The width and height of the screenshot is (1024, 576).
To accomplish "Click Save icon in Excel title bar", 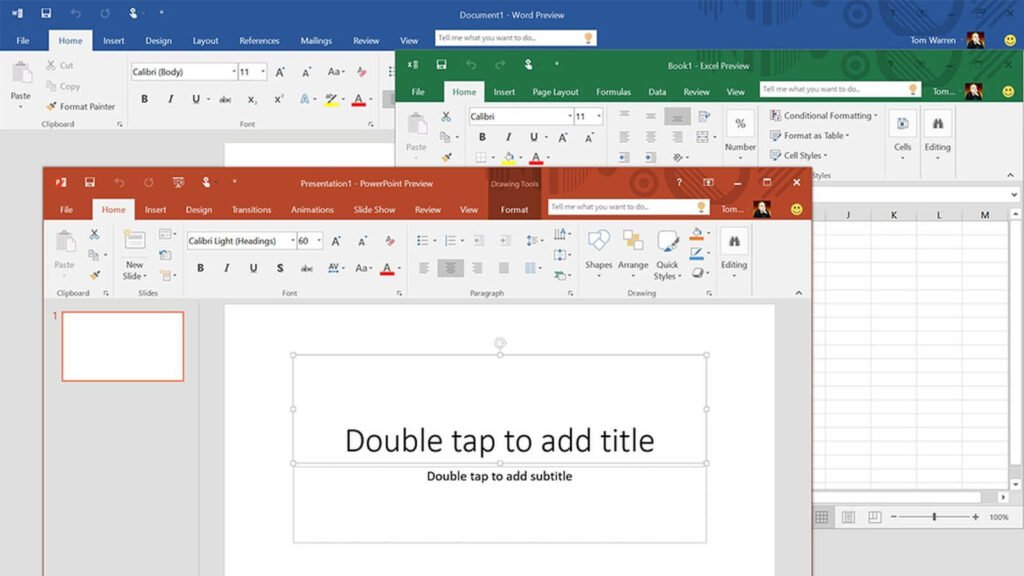I will pos(441,64).
